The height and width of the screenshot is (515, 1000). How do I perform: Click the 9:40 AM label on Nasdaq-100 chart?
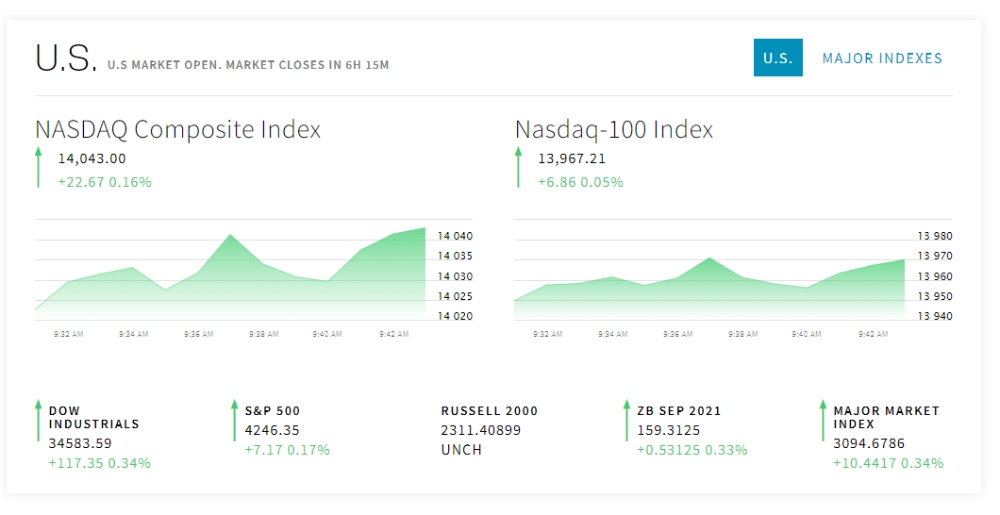(806, 334)
